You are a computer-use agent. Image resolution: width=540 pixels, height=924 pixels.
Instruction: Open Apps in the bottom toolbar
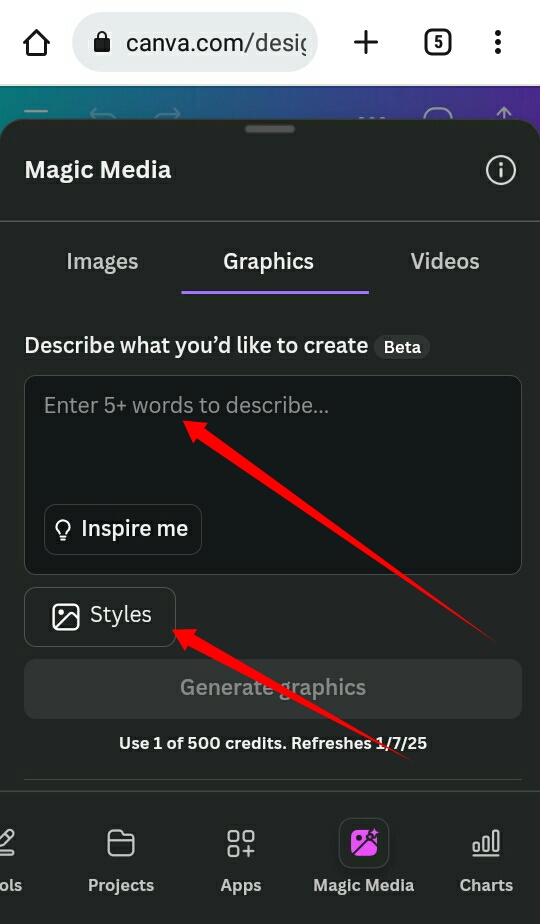(x=241, y=860)
